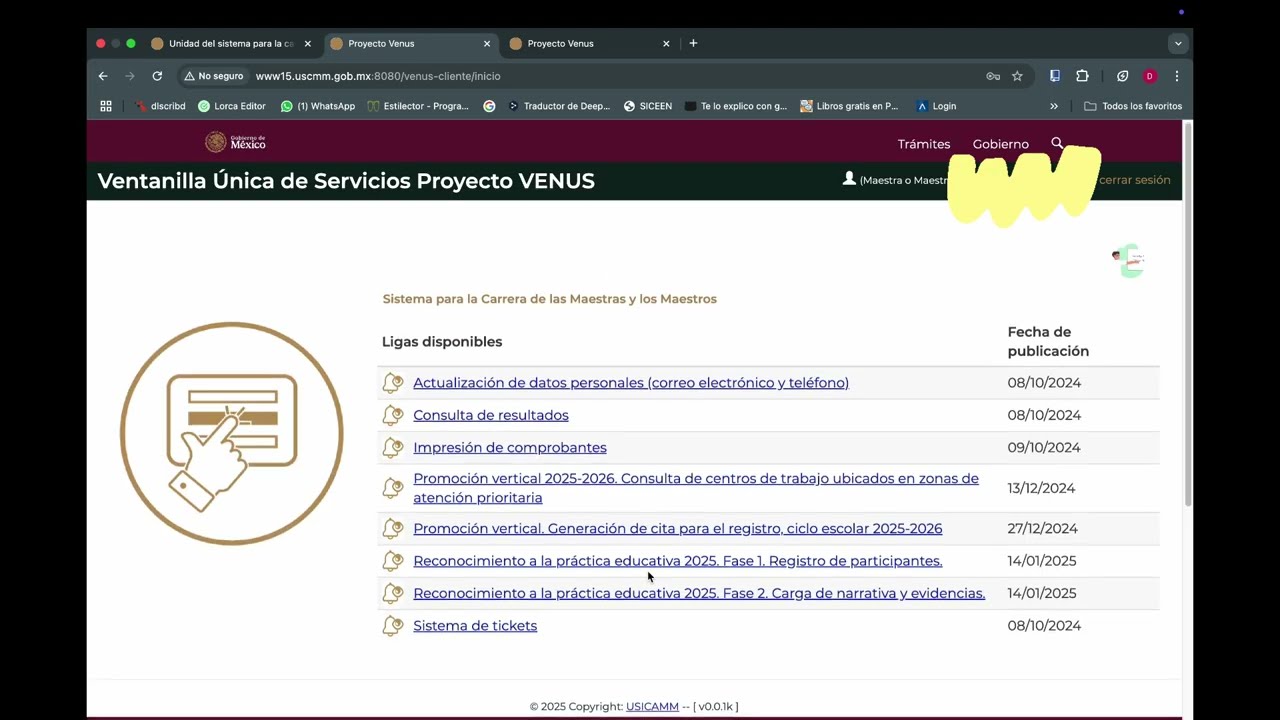Open the WhatsApp bookmark
The width and height of the screenshot is (1280, 720).
(318, 106)
